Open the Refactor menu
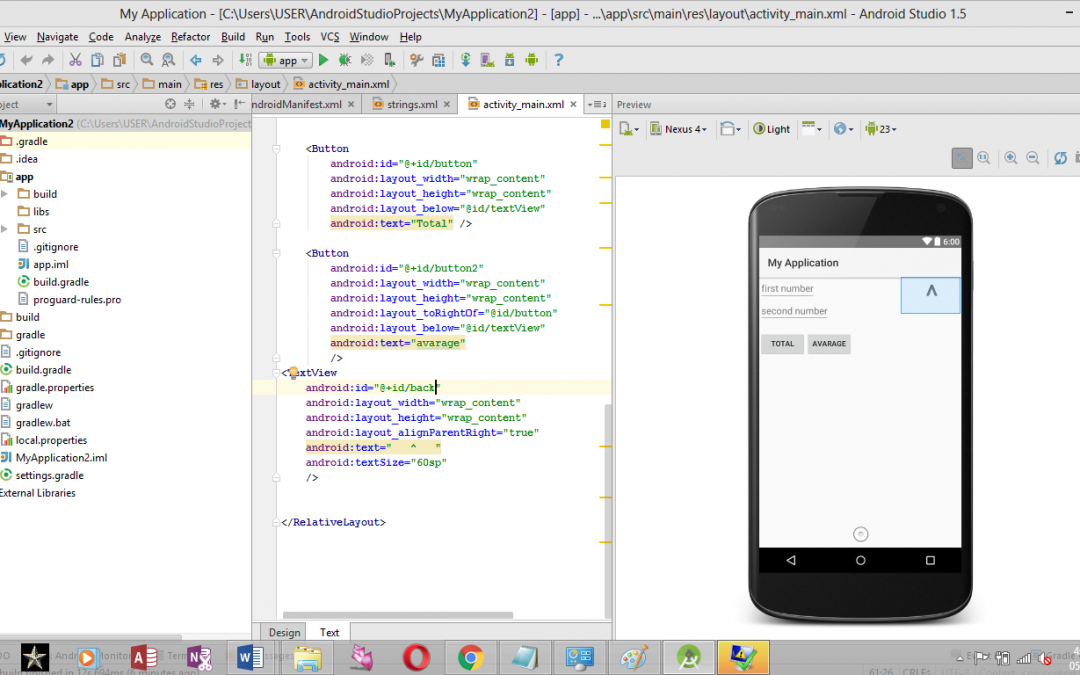The image size is (1080, 675). 190,37
